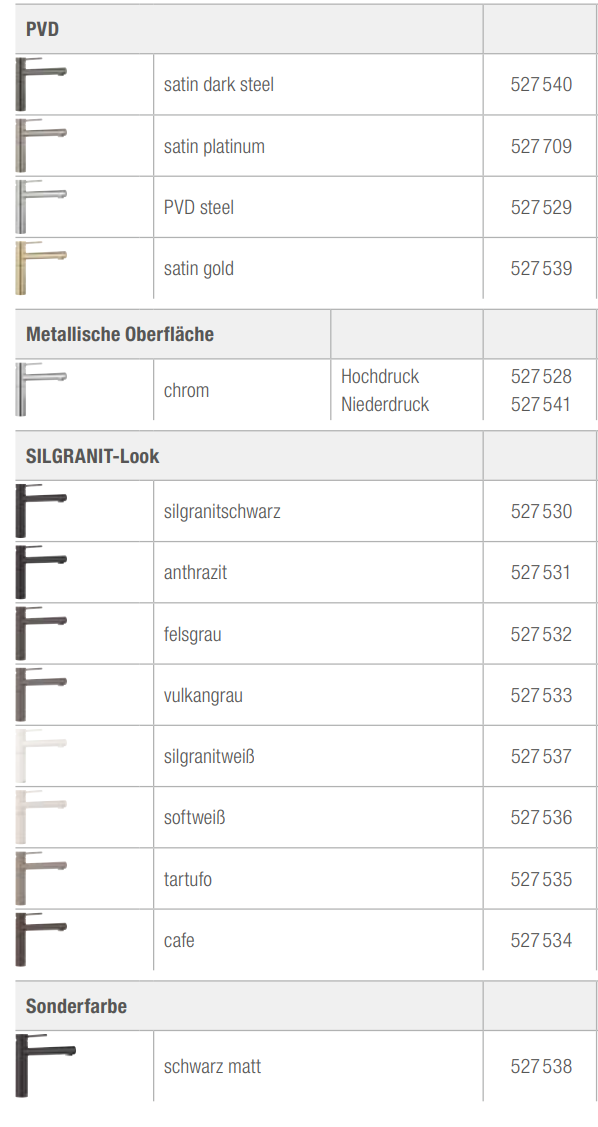Click the anthrazit faucet thumbnail
Image resolution: width=598 pixels, height=1127 pixels.
click(x=41, y=572)
